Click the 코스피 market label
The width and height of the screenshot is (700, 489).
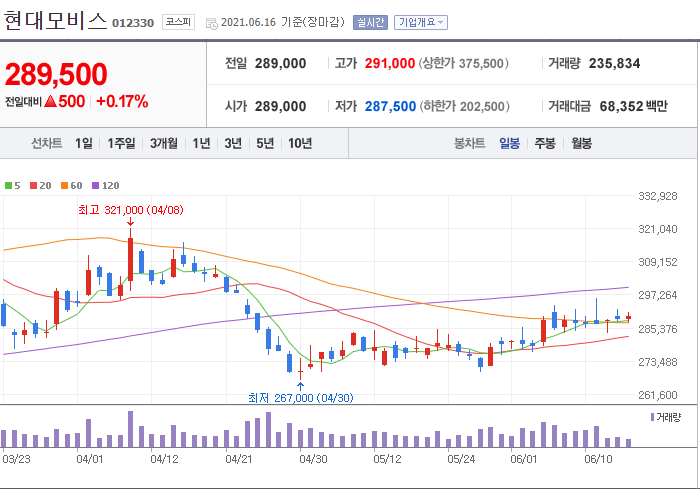(x=178, y=22)
